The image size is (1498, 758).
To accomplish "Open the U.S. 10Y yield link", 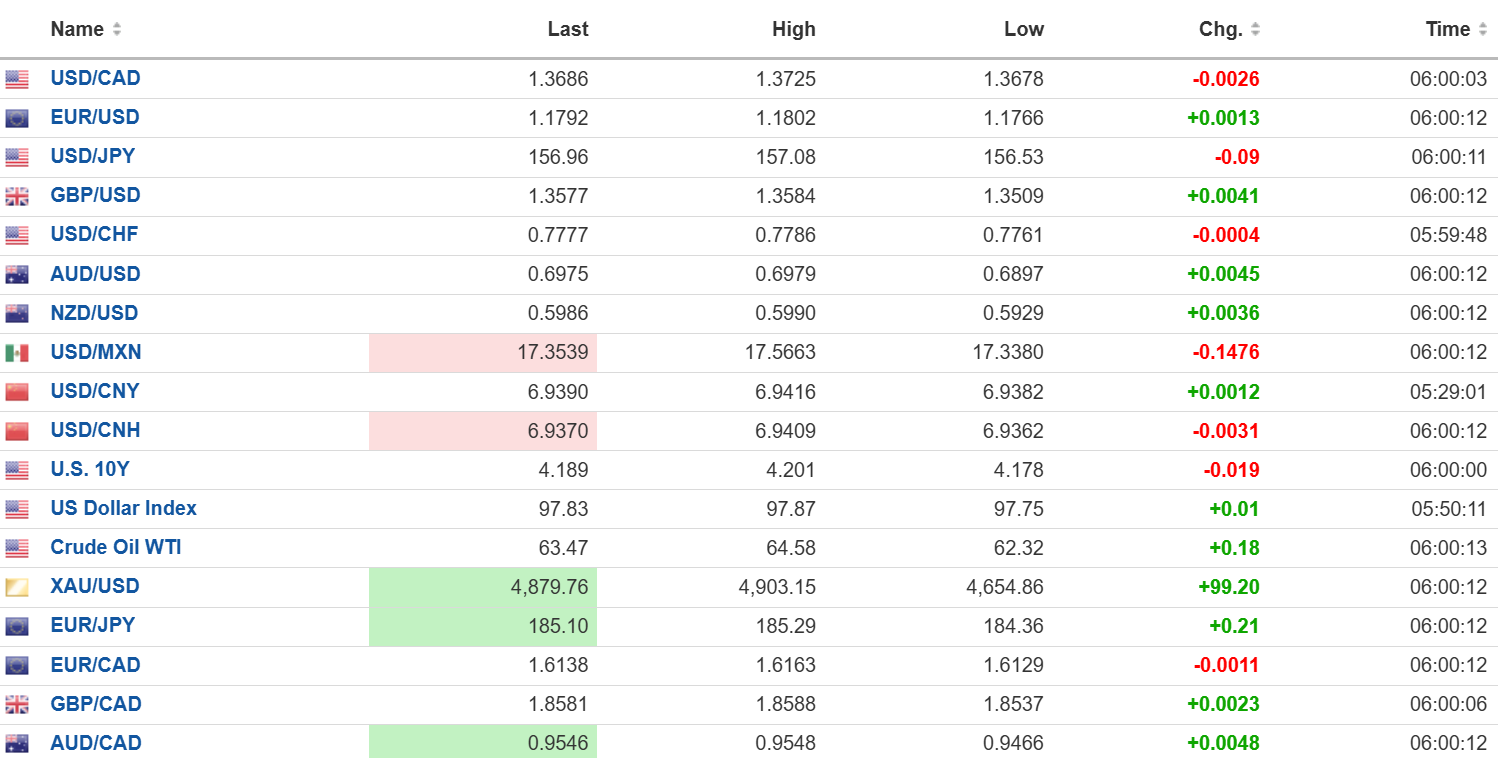I will (x=89, y=469).
